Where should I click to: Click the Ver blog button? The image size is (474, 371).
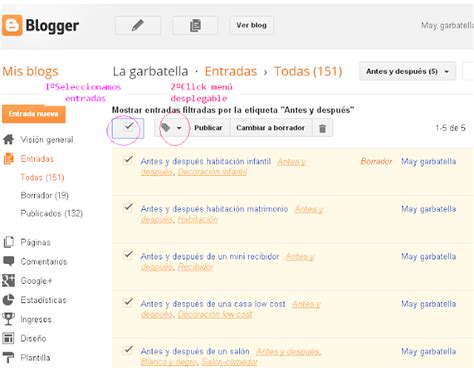point(251,25)
